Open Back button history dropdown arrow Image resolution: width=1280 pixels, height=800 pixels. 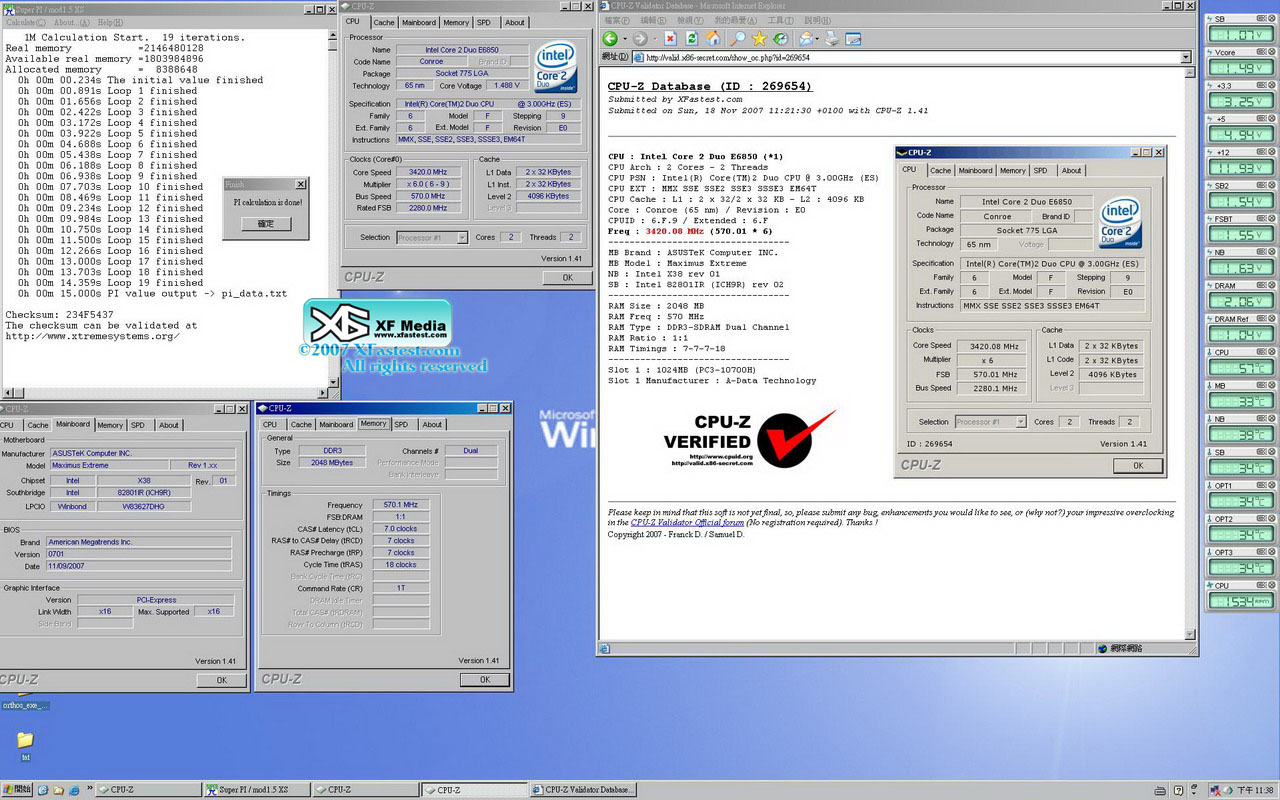625,39
